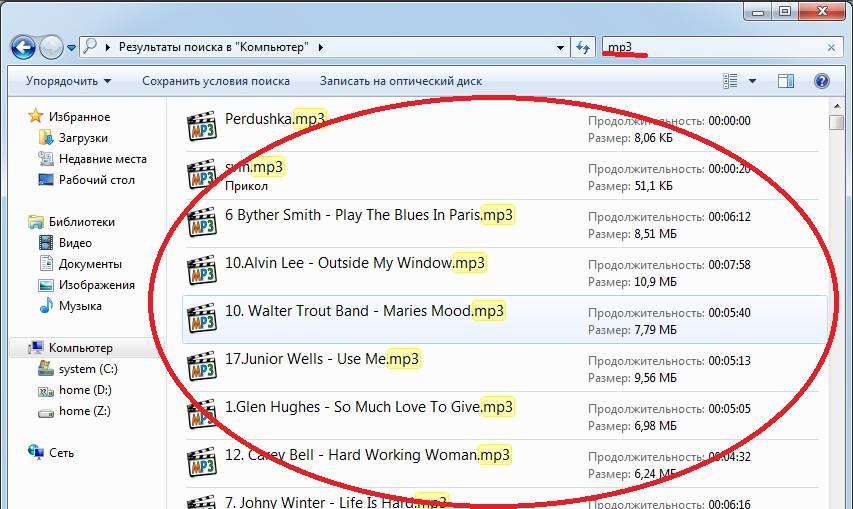
Task: Click Сохранить условия поиска
Action: point(216,81)
